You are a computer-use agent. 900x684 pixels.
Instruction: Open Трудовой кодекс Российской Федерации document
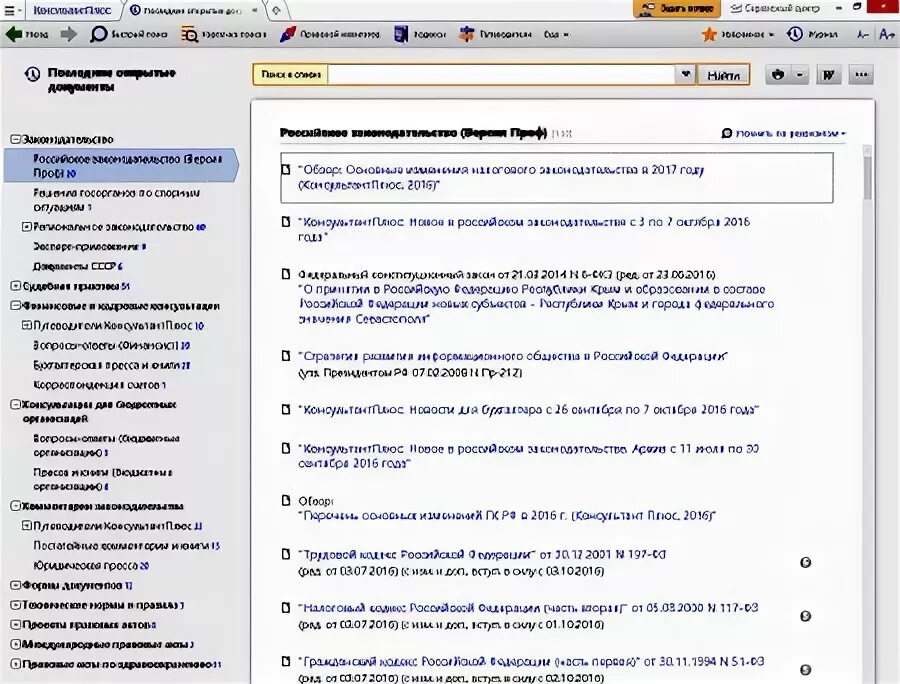coord(482,554)
